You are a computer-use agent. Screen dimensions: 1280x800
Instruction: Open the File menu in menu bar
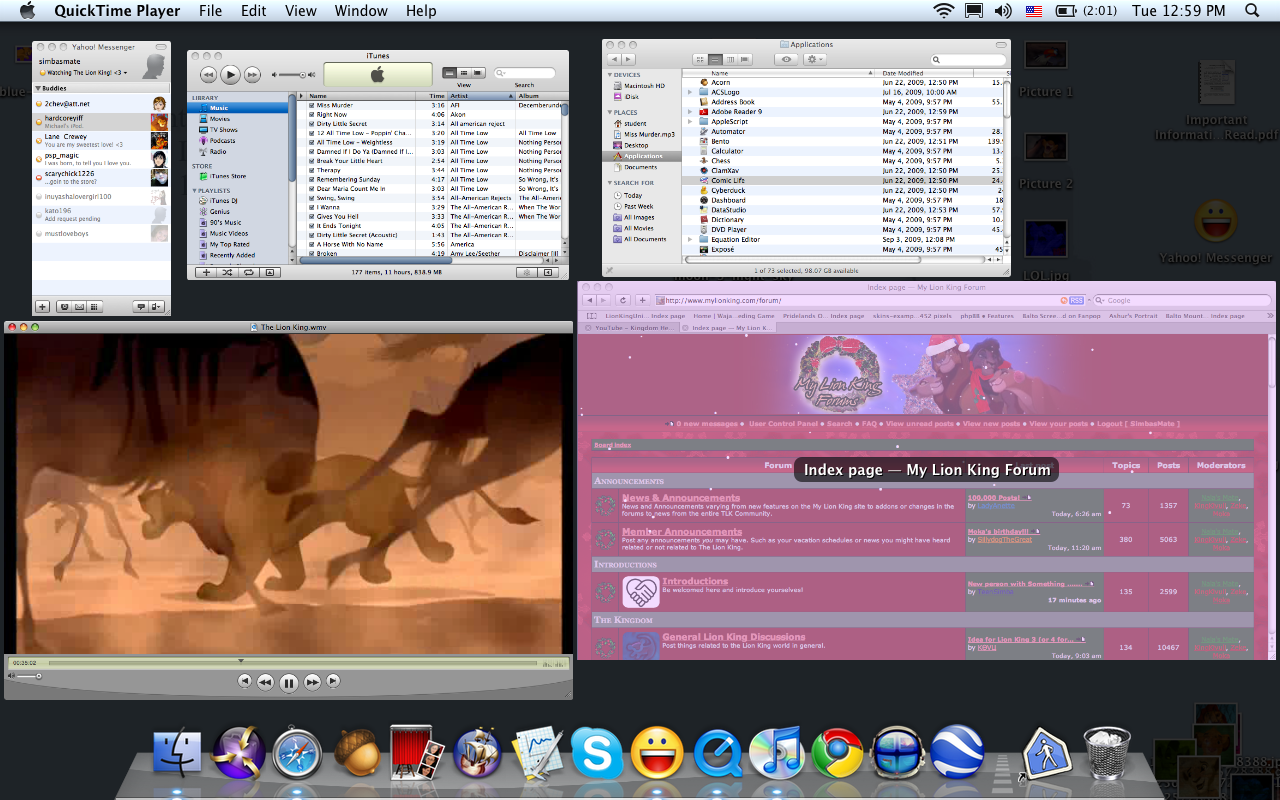click(210, 11)
